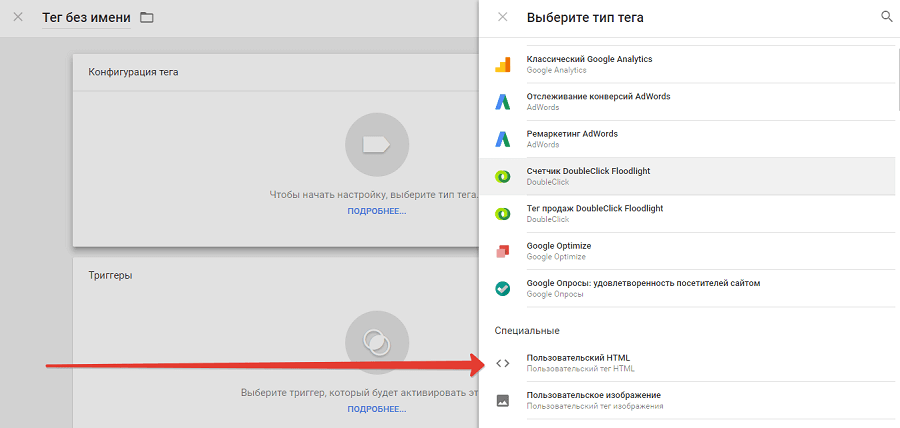Click ПОДРОБНЕЕ link in tag configuration
The width and height of the screenshot is (900, 428).
pos(377,211)
